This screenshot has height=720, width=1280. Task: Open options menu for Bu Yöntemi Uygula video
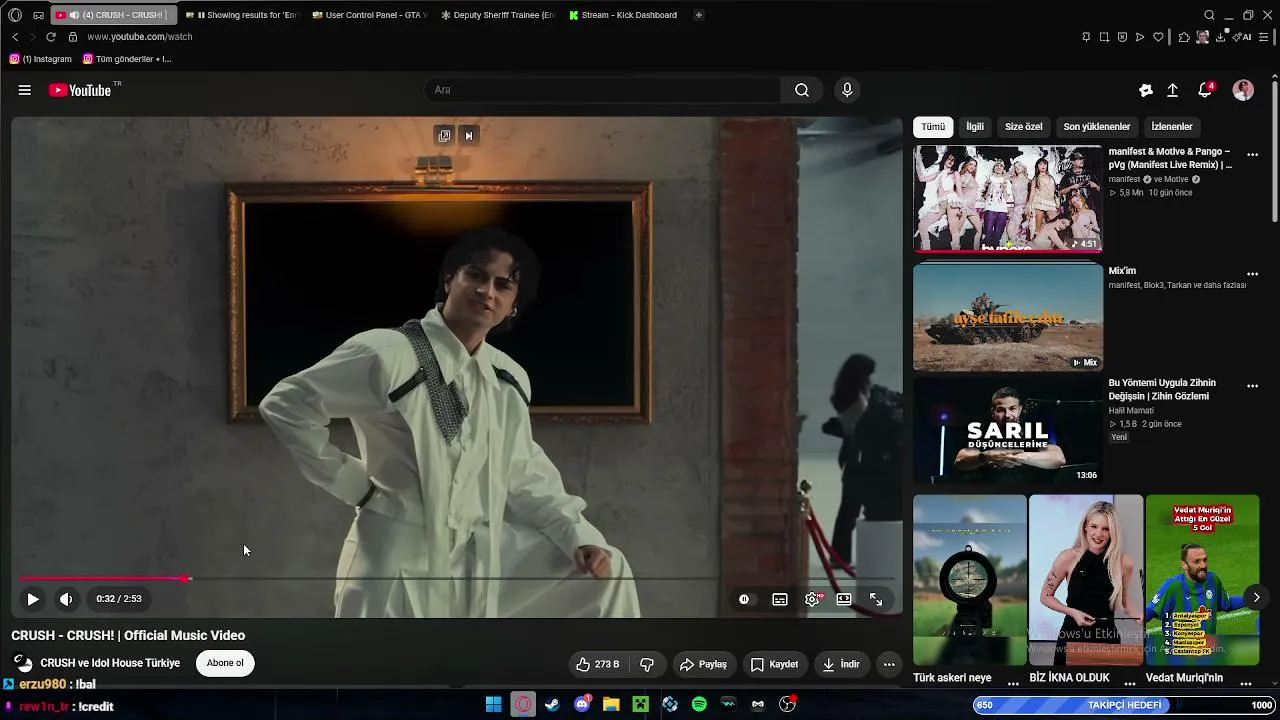tap(1252, 386)
